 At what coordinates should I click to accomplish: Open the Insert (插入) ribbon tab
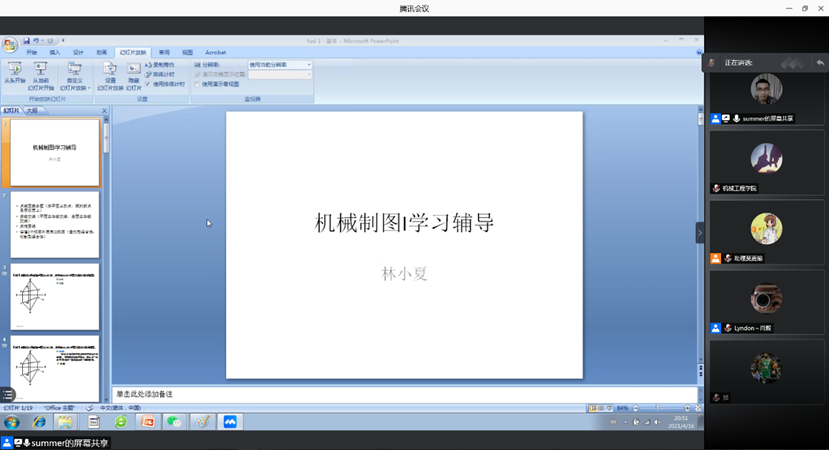coord(55,52)
